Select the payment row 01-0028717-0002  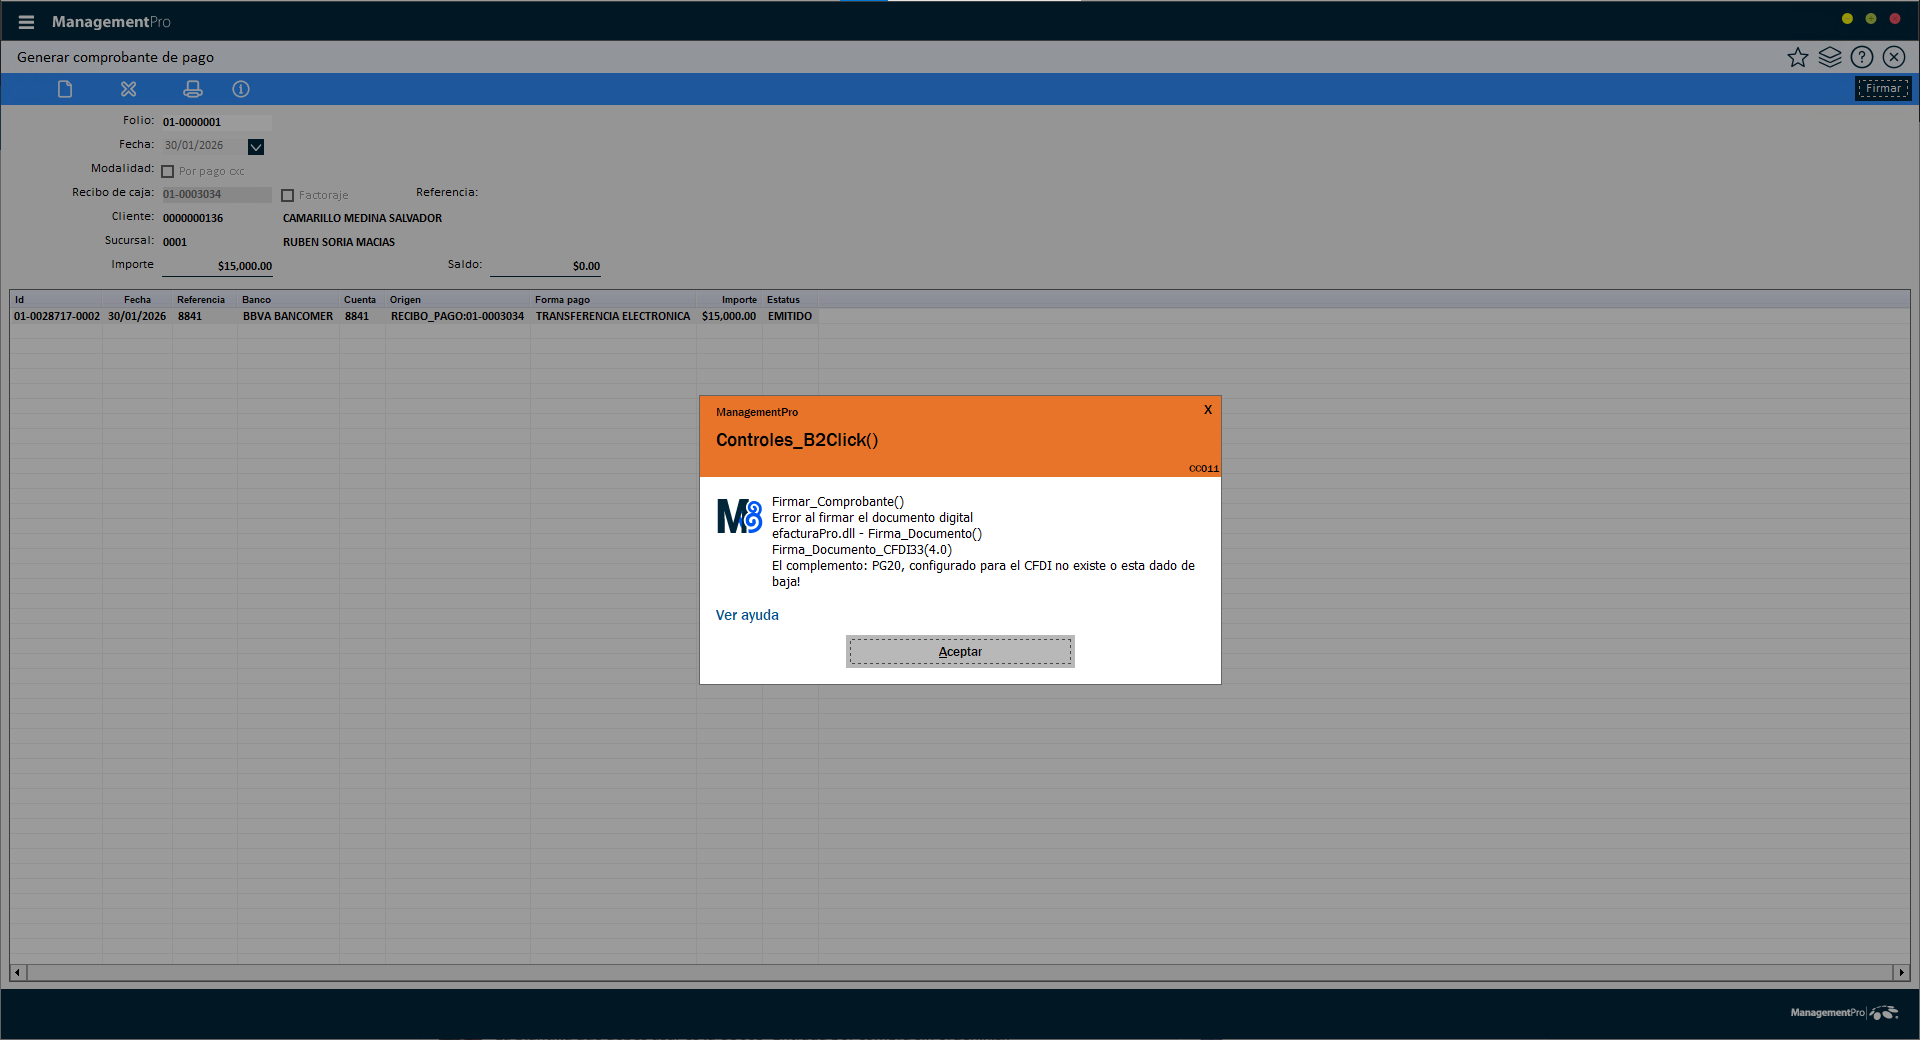coord(57,316)
